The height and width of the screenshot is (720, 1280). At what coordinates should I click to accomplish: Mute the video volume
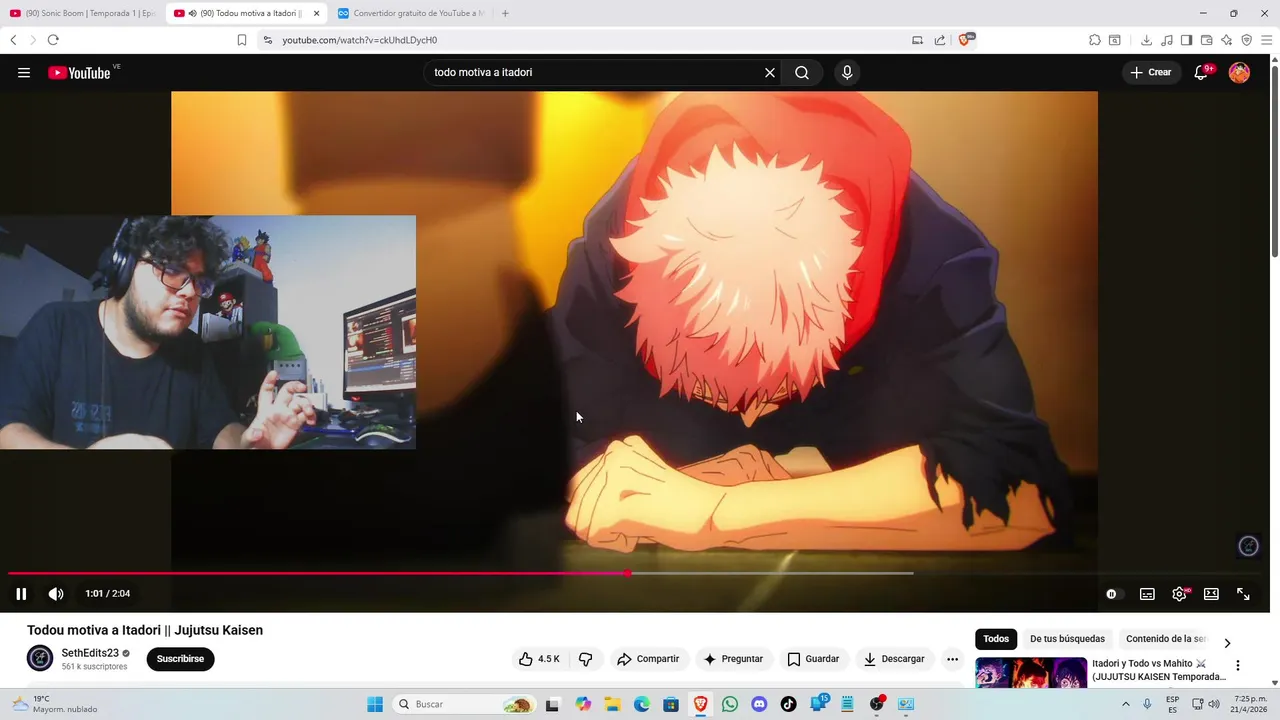56,594
